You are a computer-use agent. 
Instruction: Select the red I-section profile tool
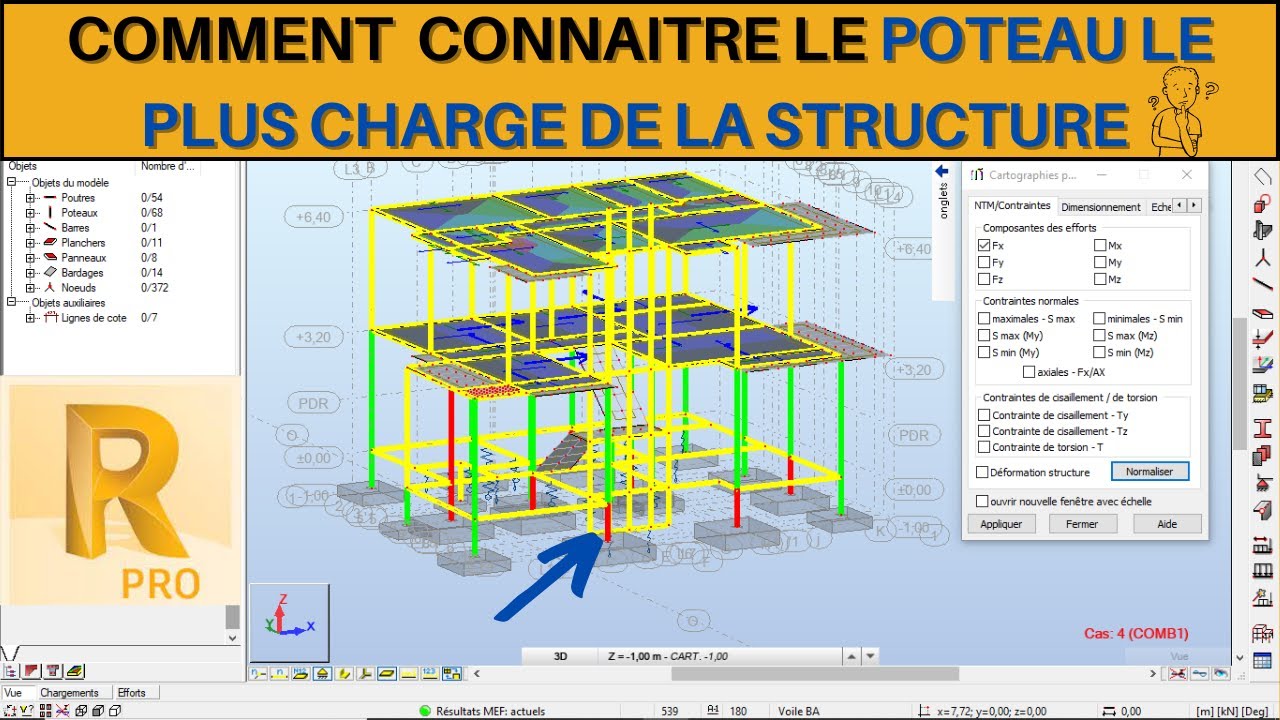[x=1262, y=427]
